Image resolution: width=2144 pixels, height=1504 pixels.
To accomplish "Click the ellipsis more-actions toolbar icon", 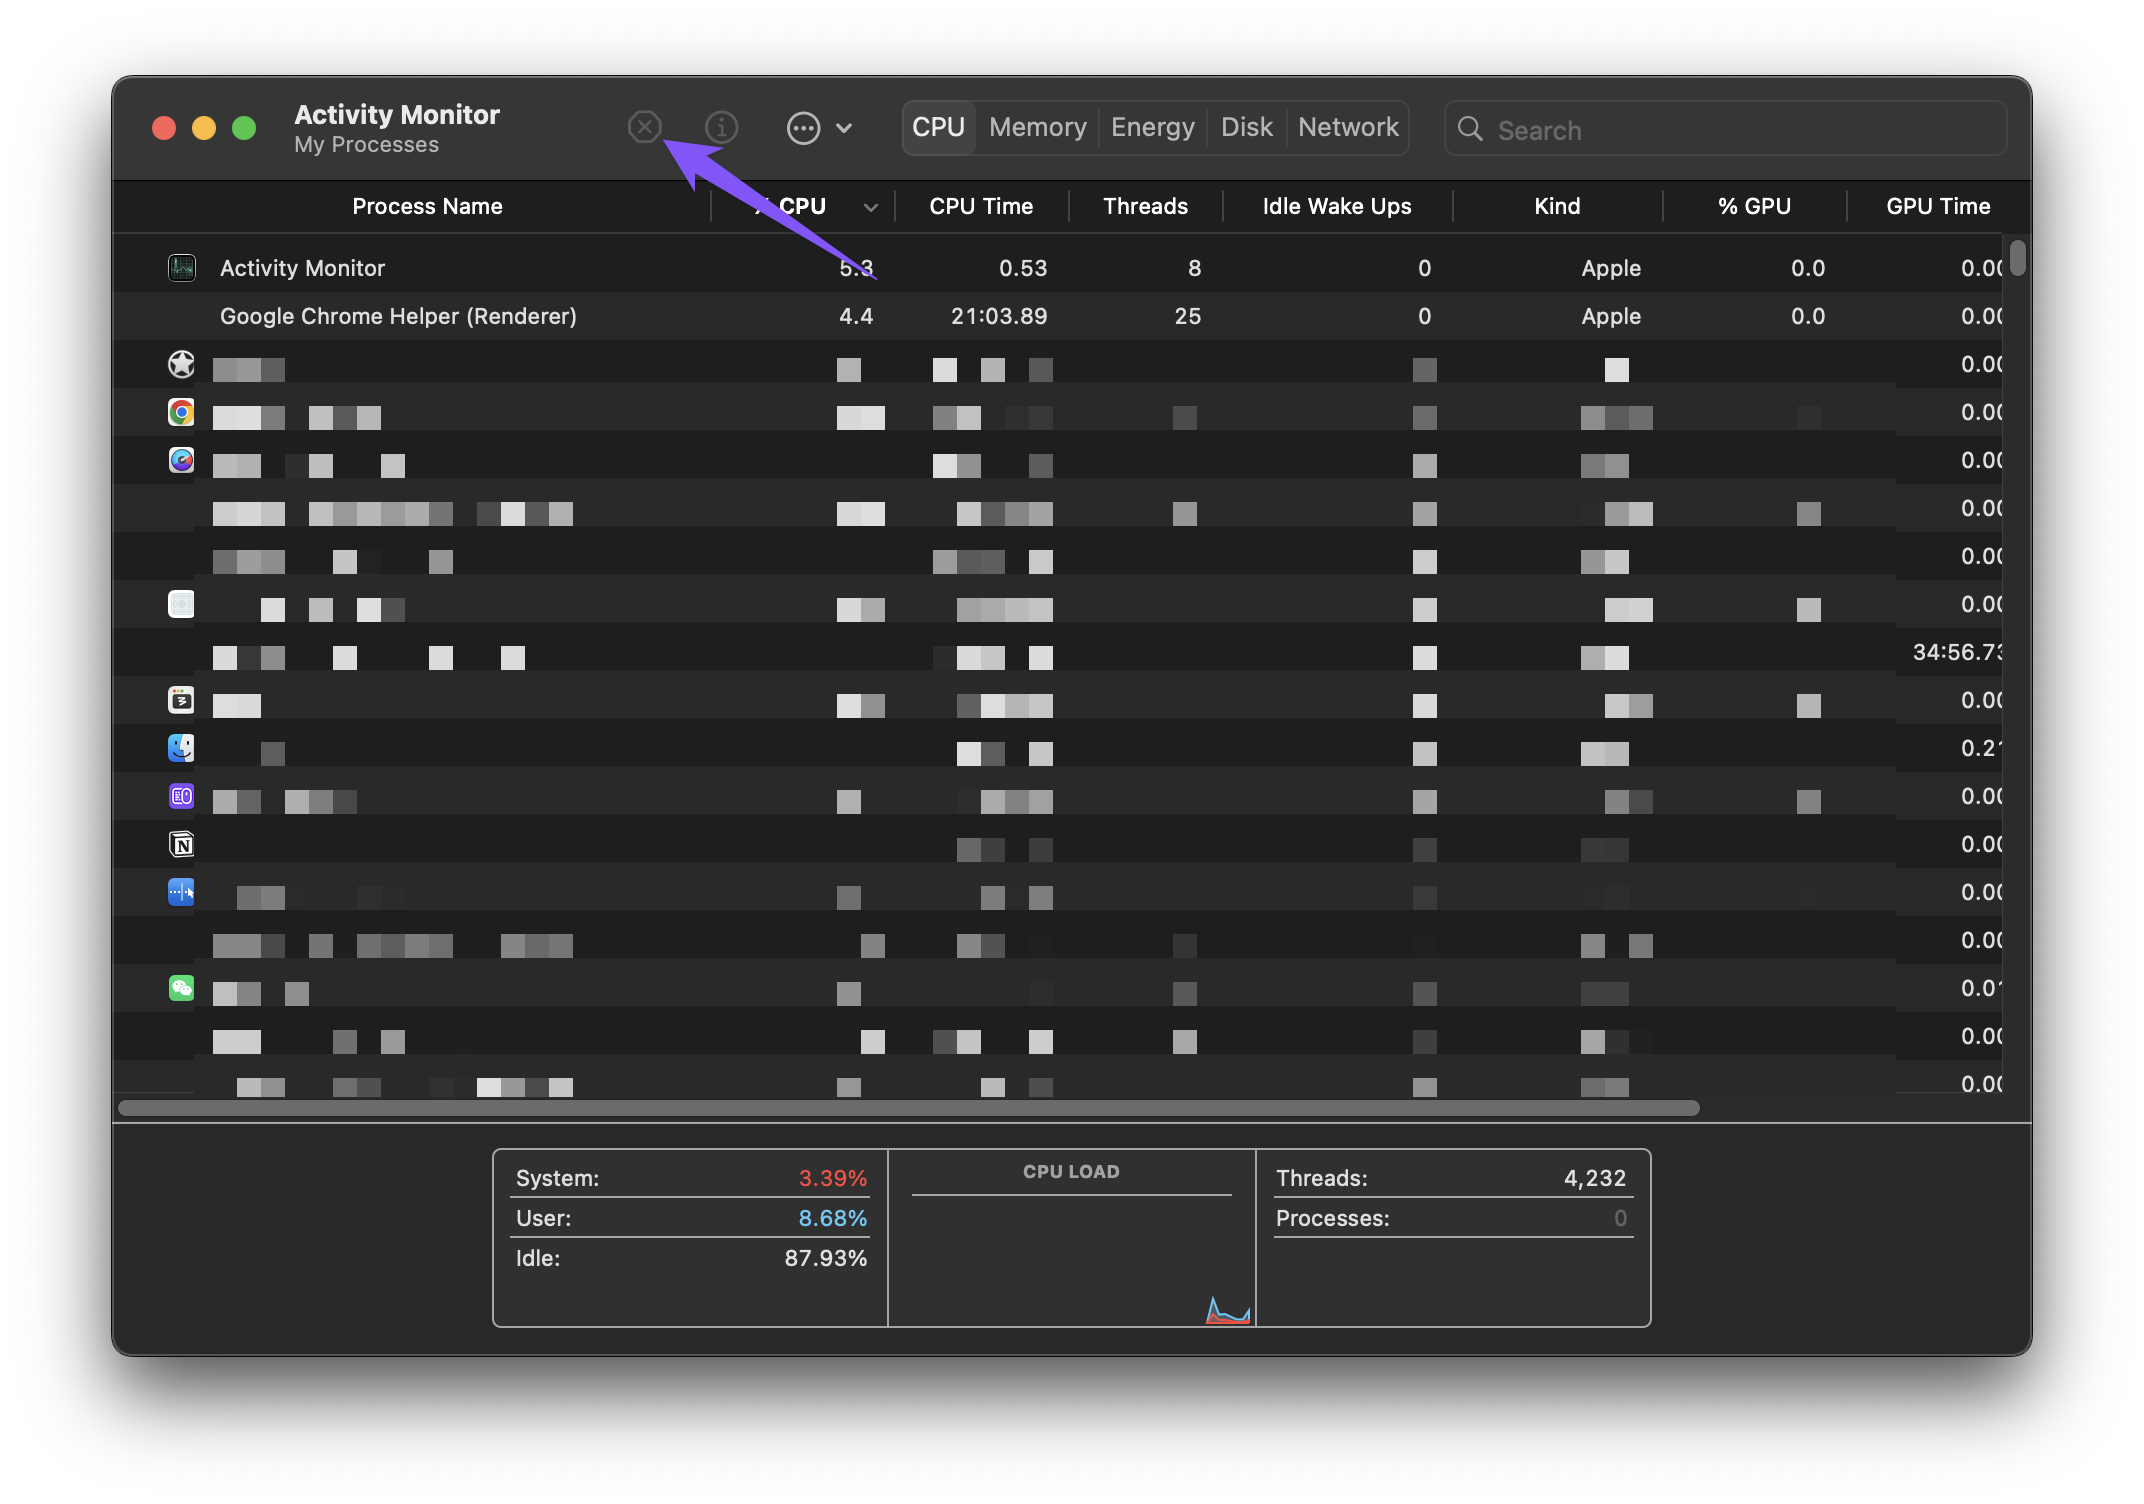I will click(x=803, y=128).
